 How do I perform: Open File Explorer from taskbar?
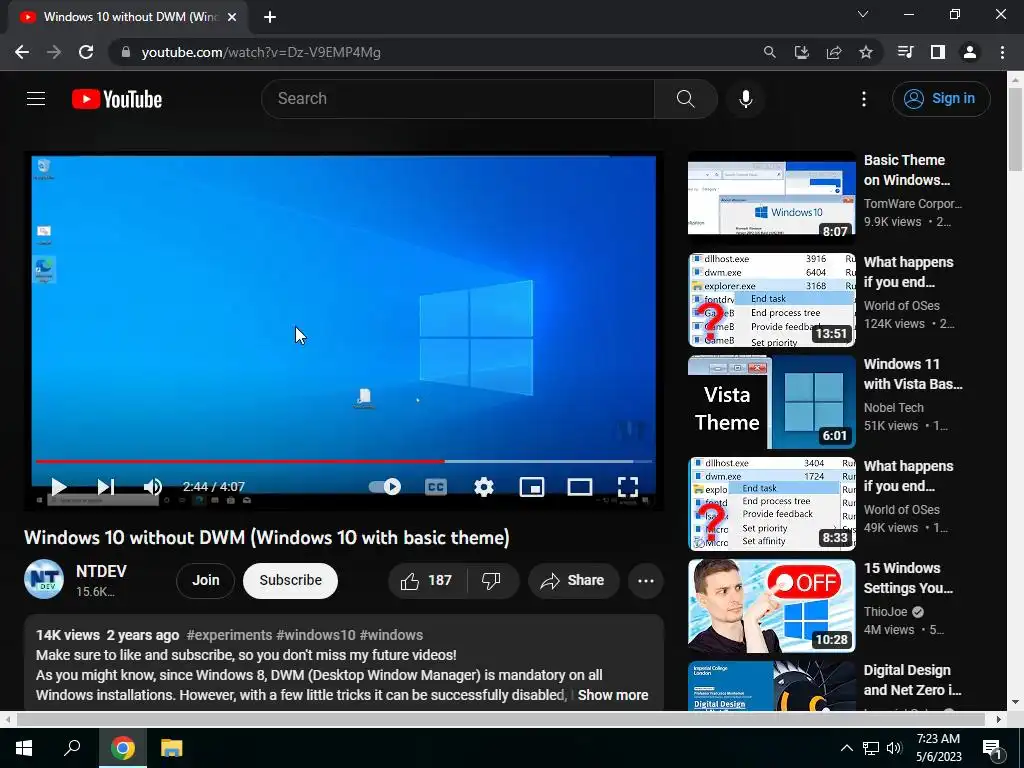click(x=171, y=748)
